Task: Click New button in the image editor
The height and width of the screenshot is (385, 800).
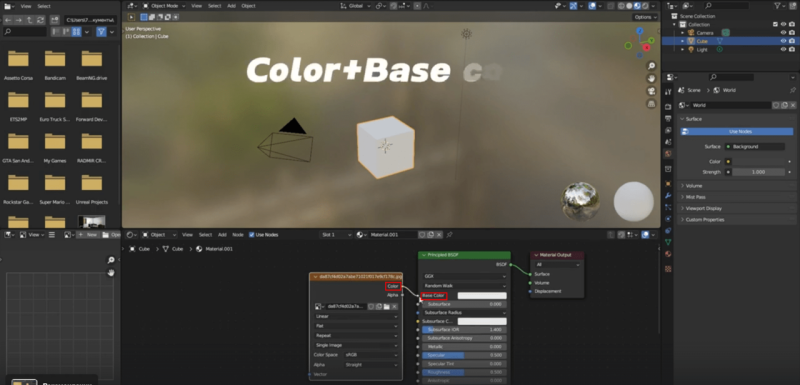Action: coord(88,235)
